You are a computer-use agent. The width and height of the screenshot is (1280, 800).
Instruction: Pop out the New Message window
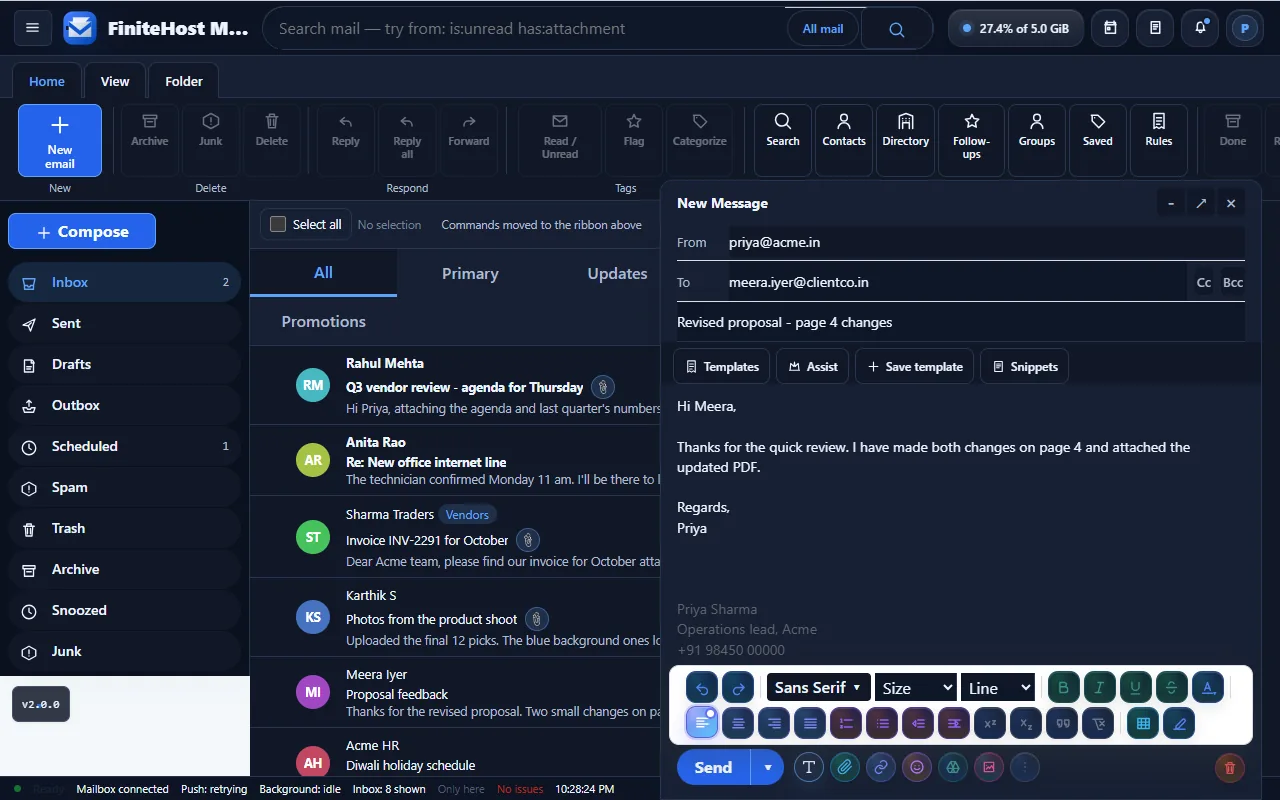click(1201, 203)
